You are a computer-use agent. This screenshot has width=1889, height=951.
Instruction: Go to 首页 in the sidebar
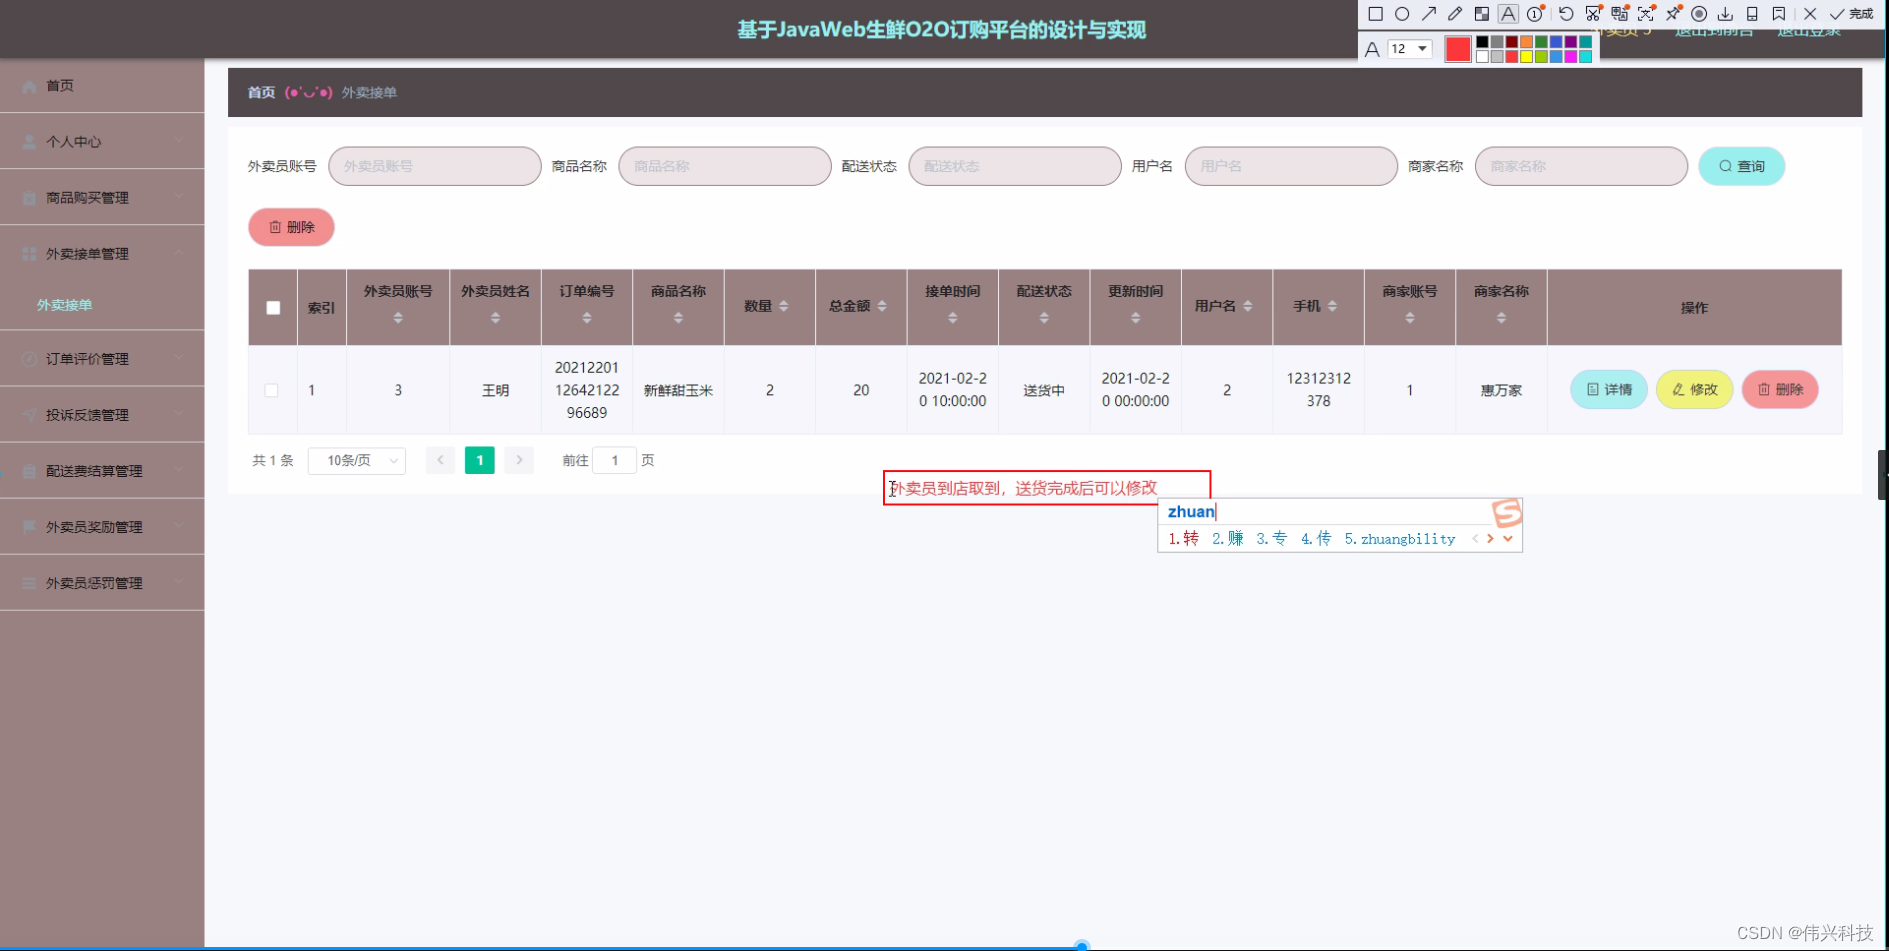(58, 85)
